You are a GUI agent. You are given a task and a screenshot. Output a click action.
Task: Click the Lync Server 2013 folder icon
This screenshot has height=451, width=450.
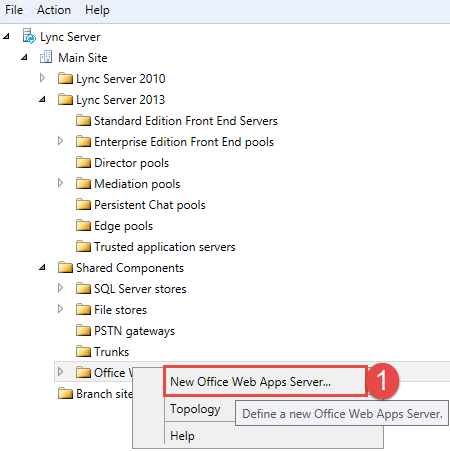click(65, 100)
